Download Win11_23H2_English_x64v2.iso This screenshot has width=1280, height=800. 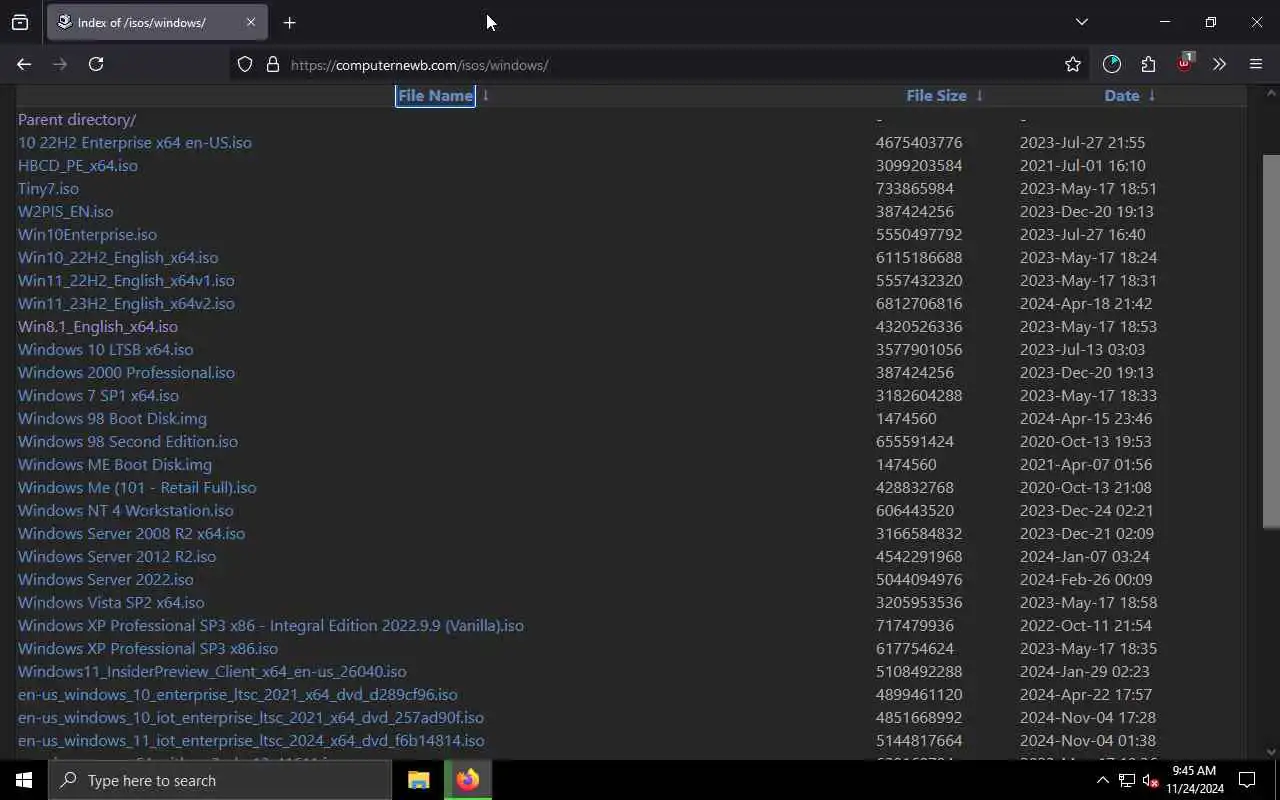(x=126, y=304)
